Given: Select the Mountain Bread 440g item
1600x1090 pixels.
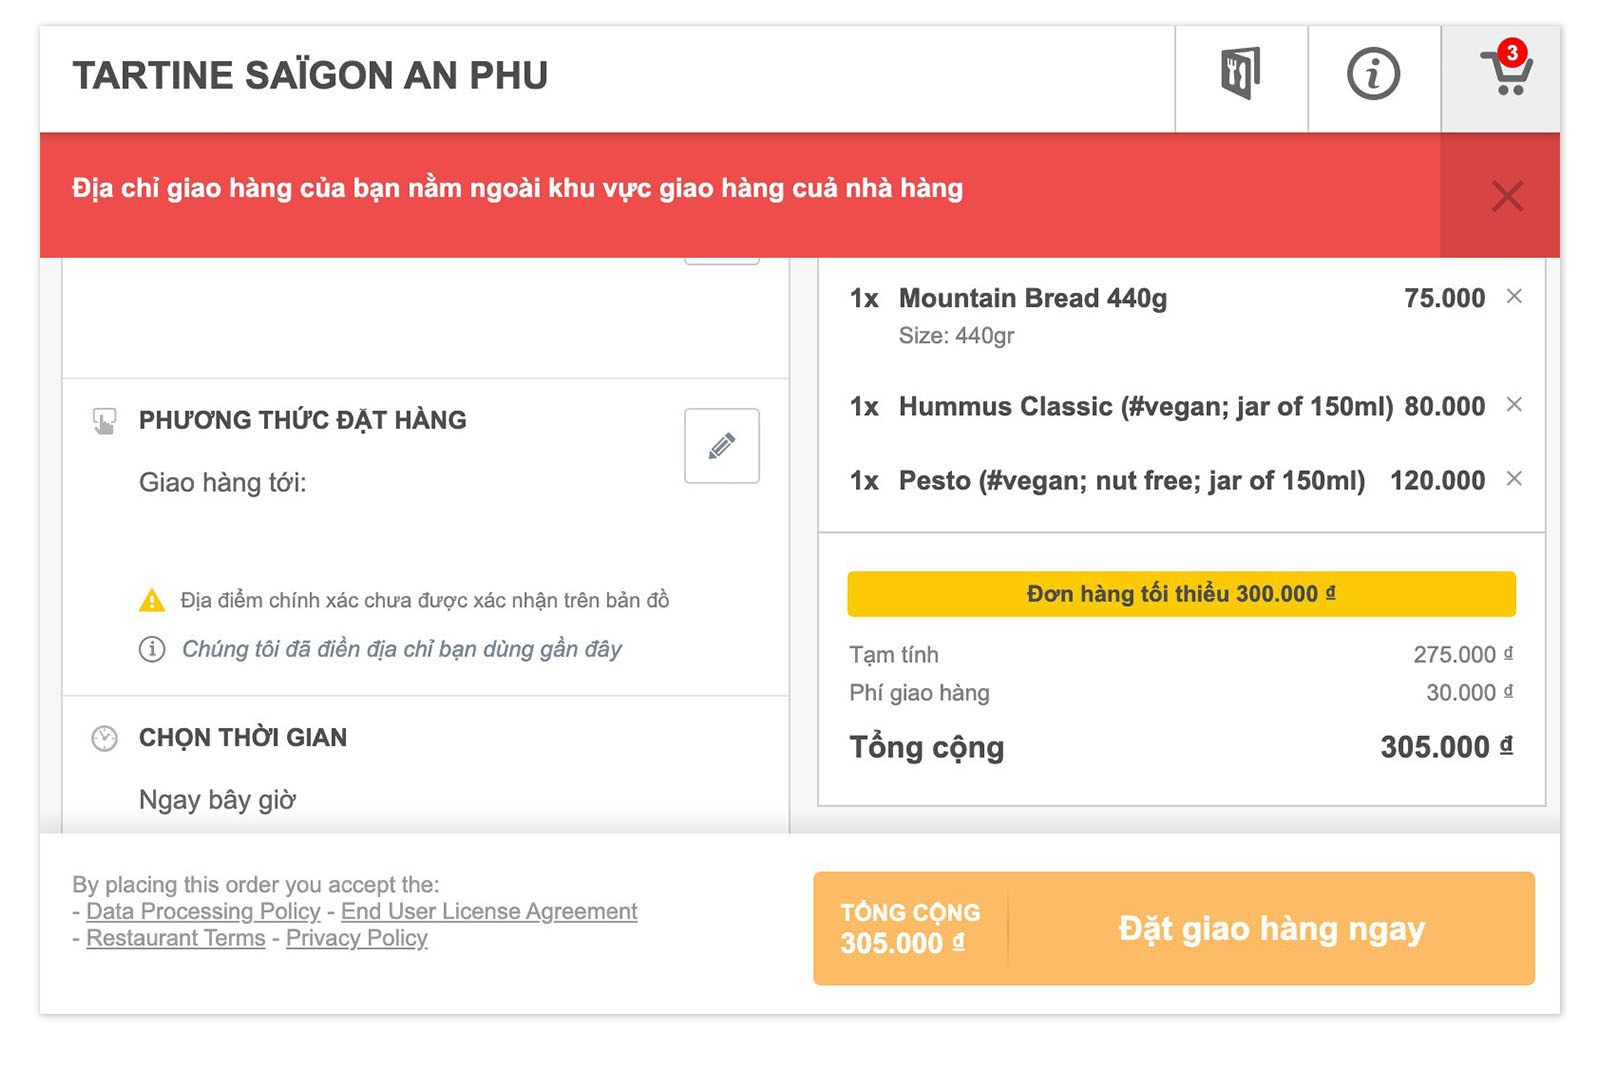Looking at the screenshot, I should pyautogui.click(x=1032, y=298).
